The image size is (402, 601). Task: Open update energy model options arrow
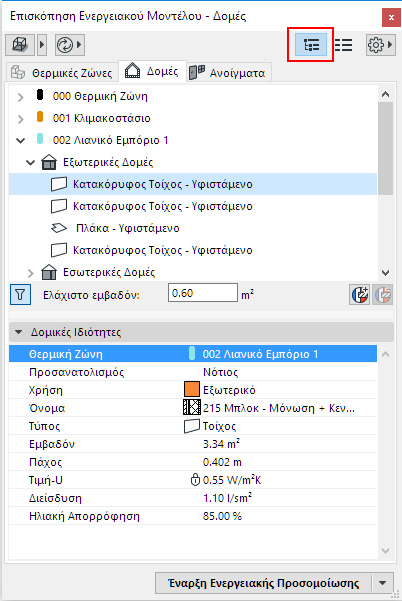79,45
